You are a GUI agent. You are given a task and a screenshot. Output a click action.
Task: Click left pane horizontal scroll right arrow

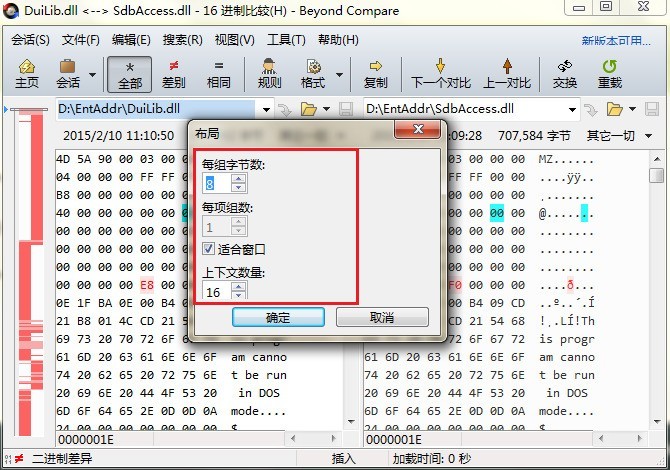point(334,438)
